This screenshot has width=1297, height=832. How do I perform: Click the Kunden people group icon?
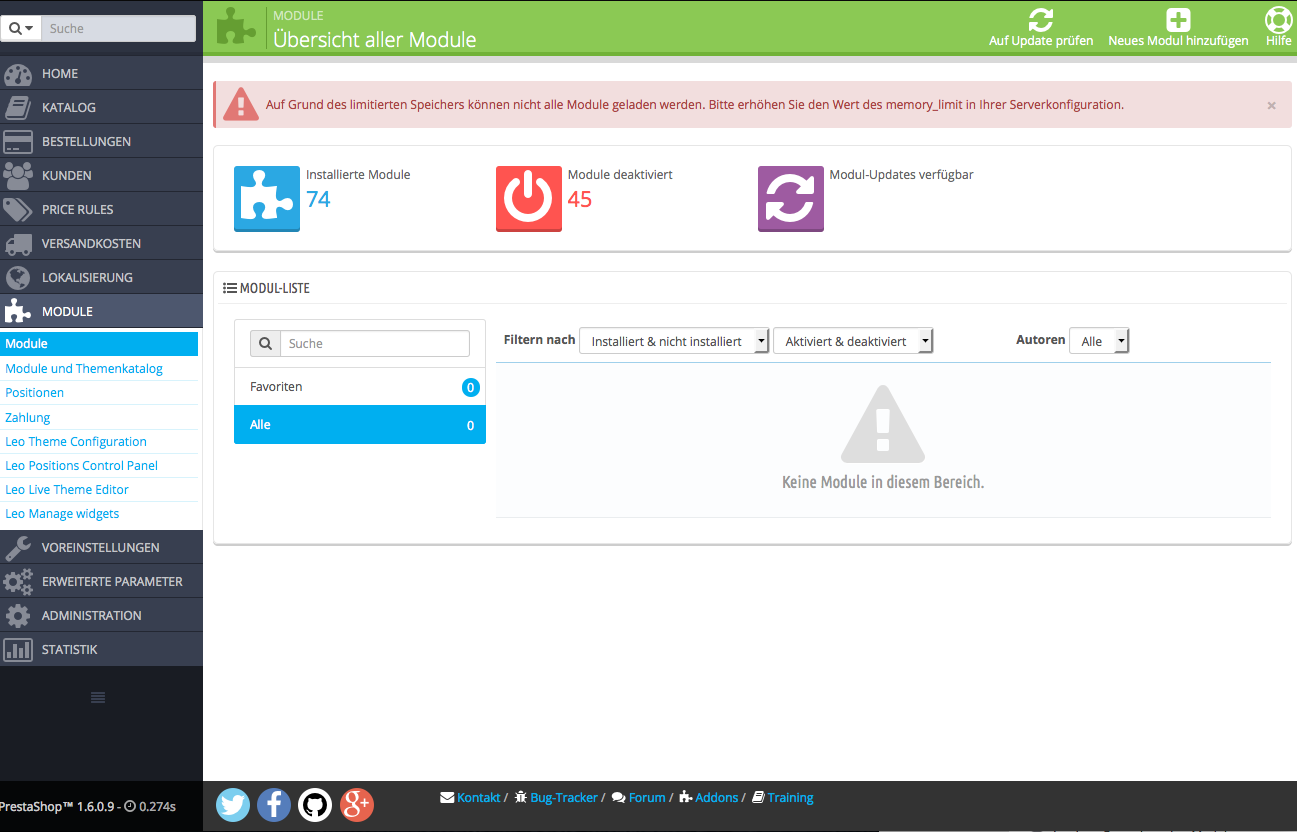(18, 176)
